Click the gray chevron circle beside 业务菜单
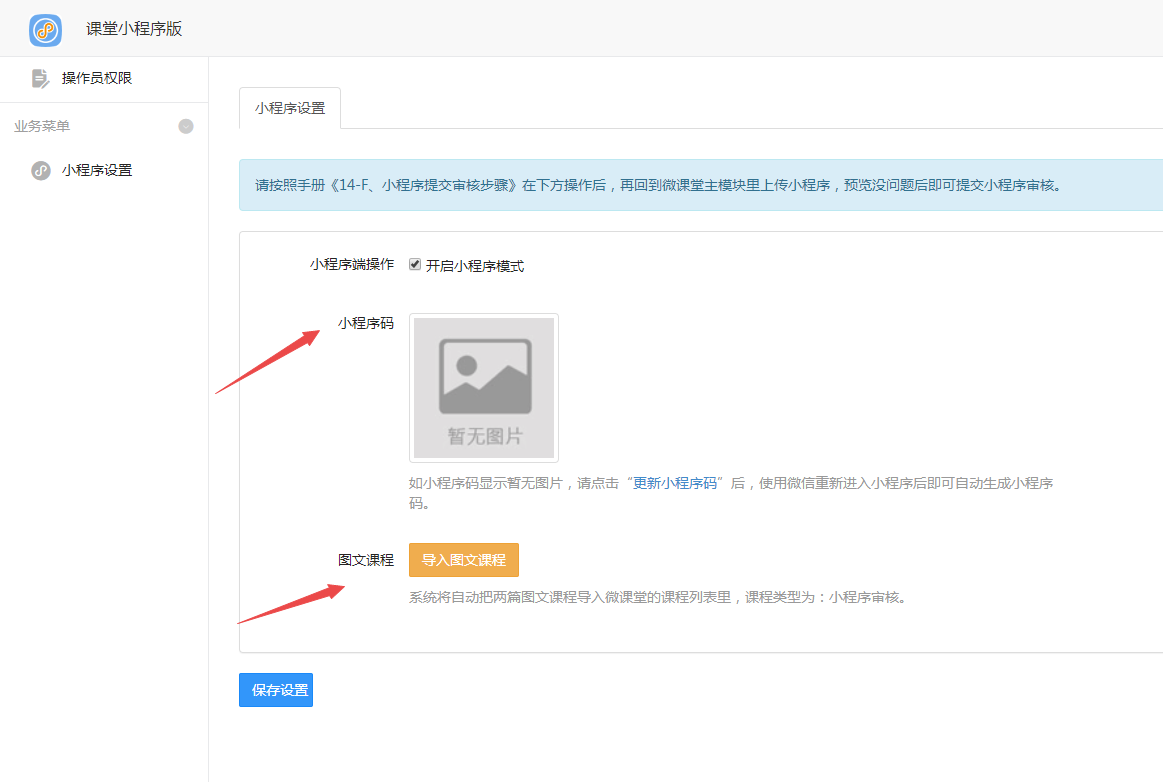This screenshot has height=782, width=1163. [186, 126]
